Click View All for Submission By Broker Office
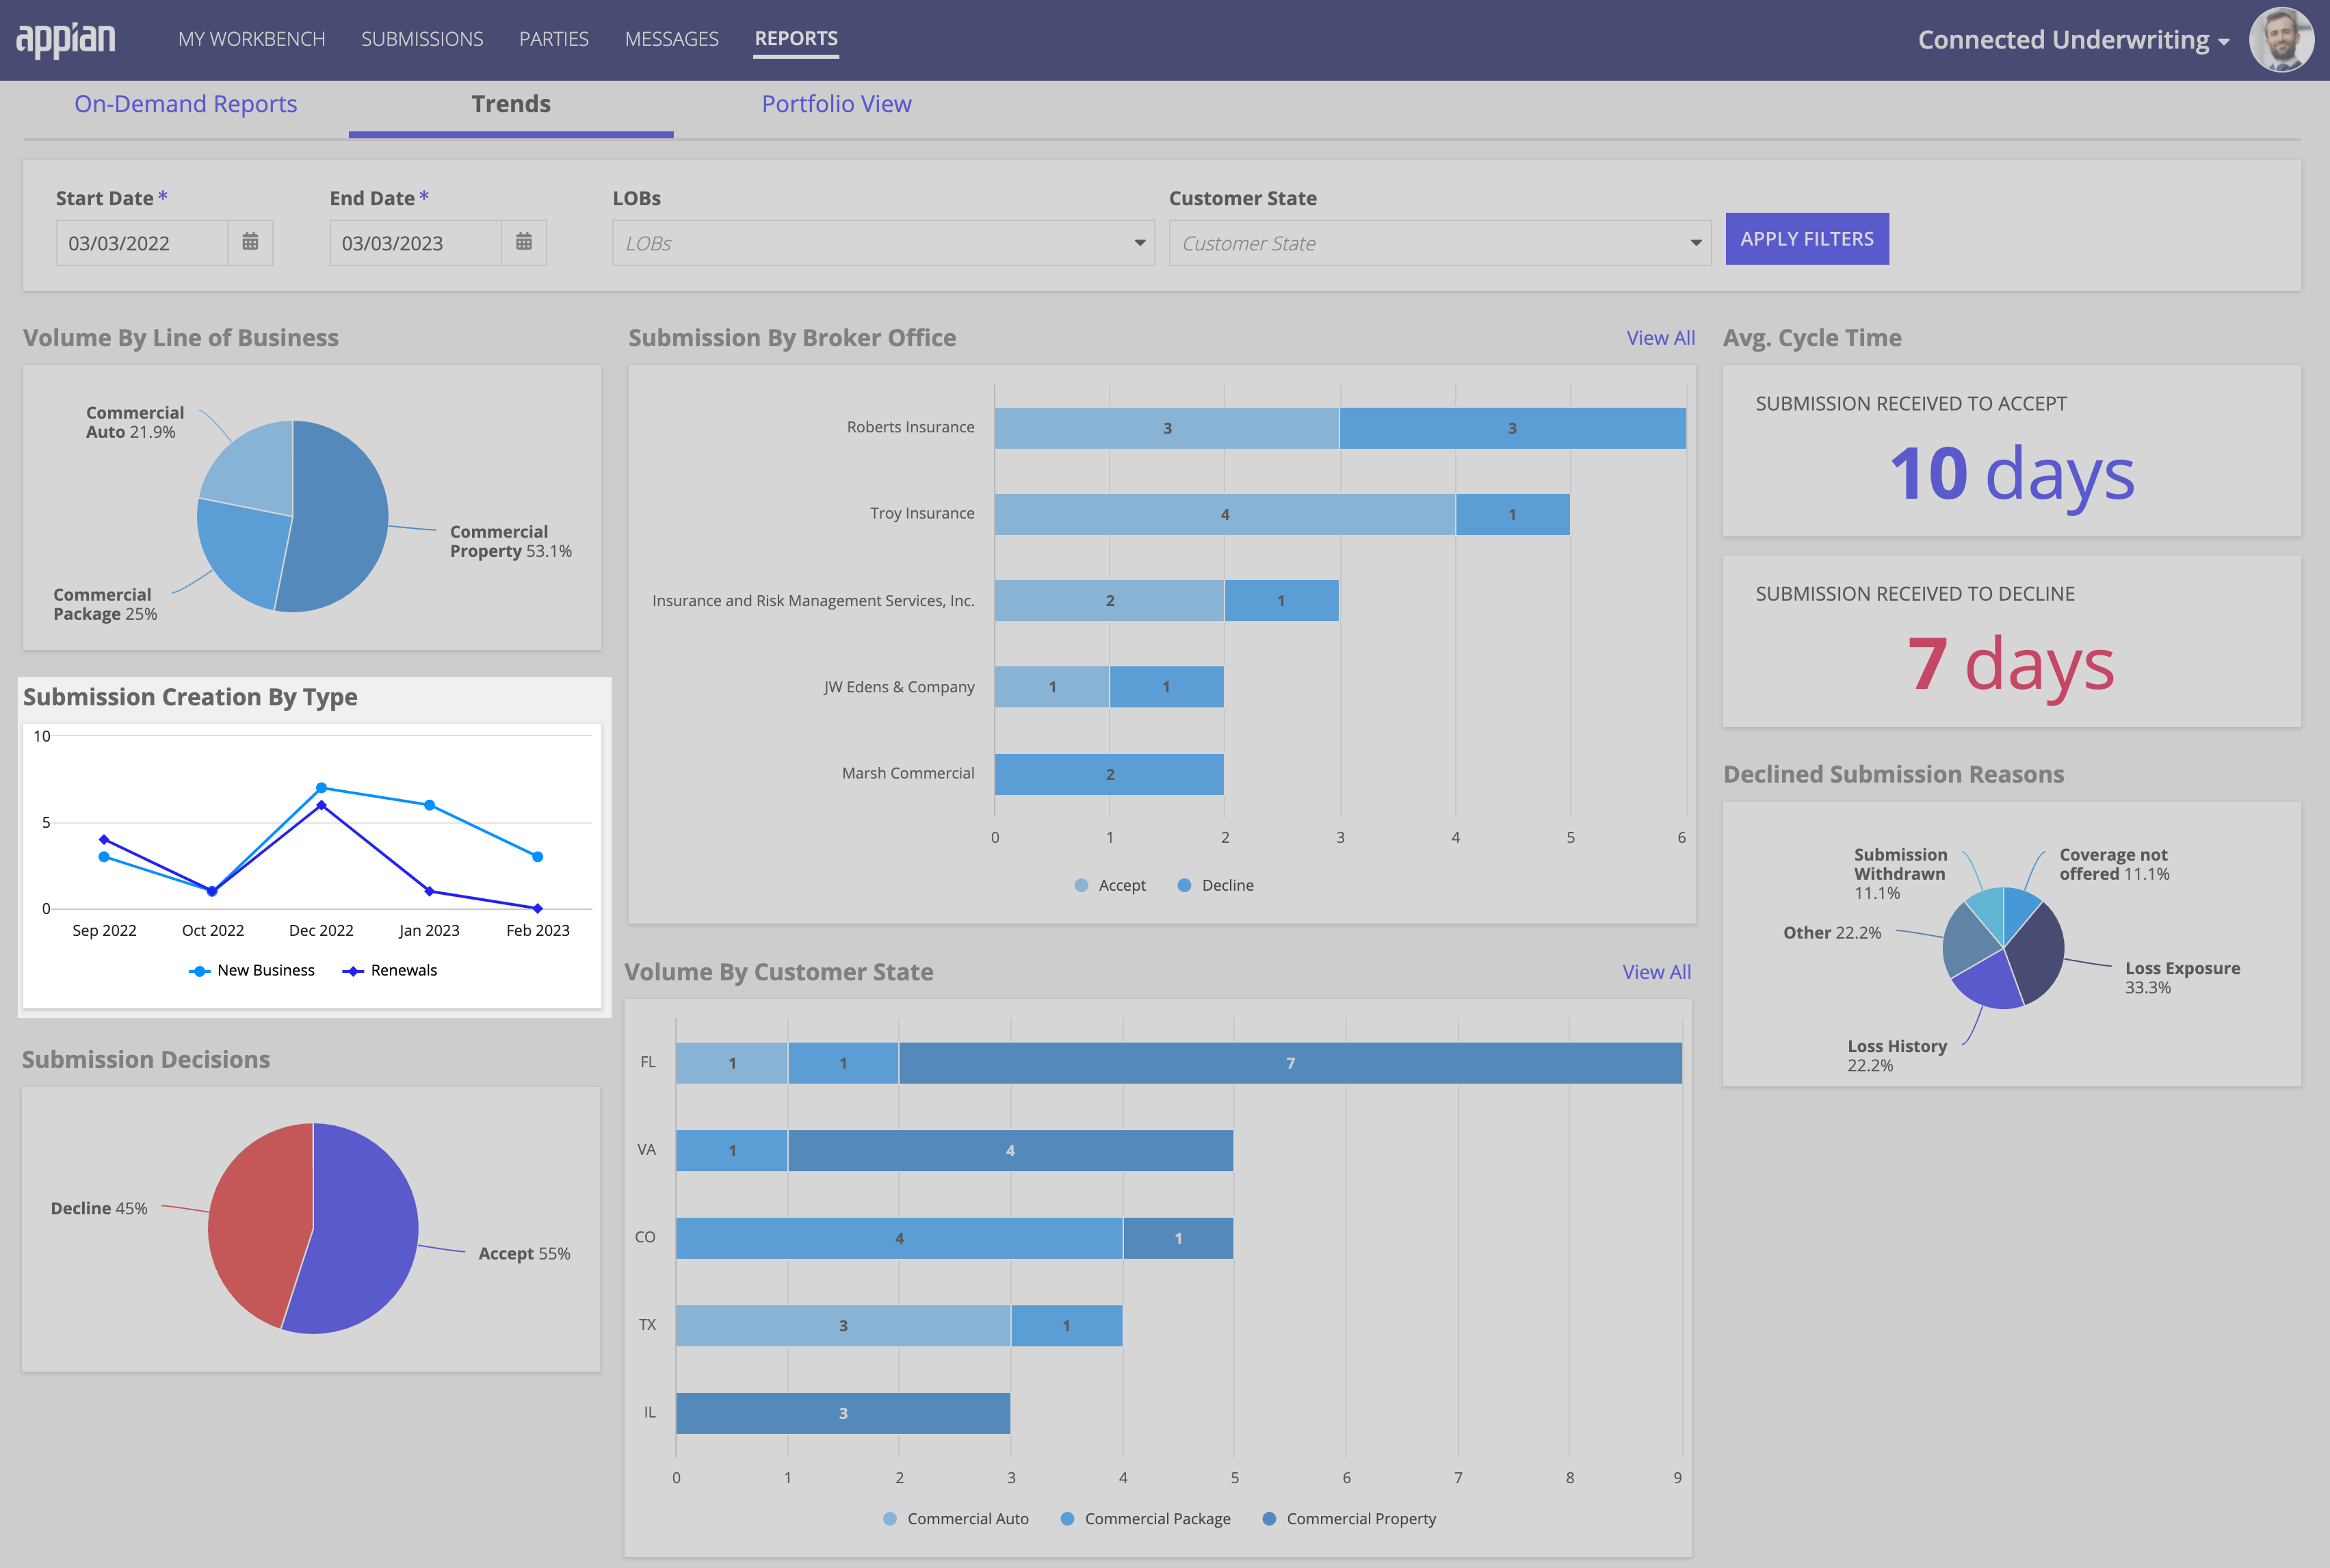The image size is (2330, 1568). click(1660, 338)
